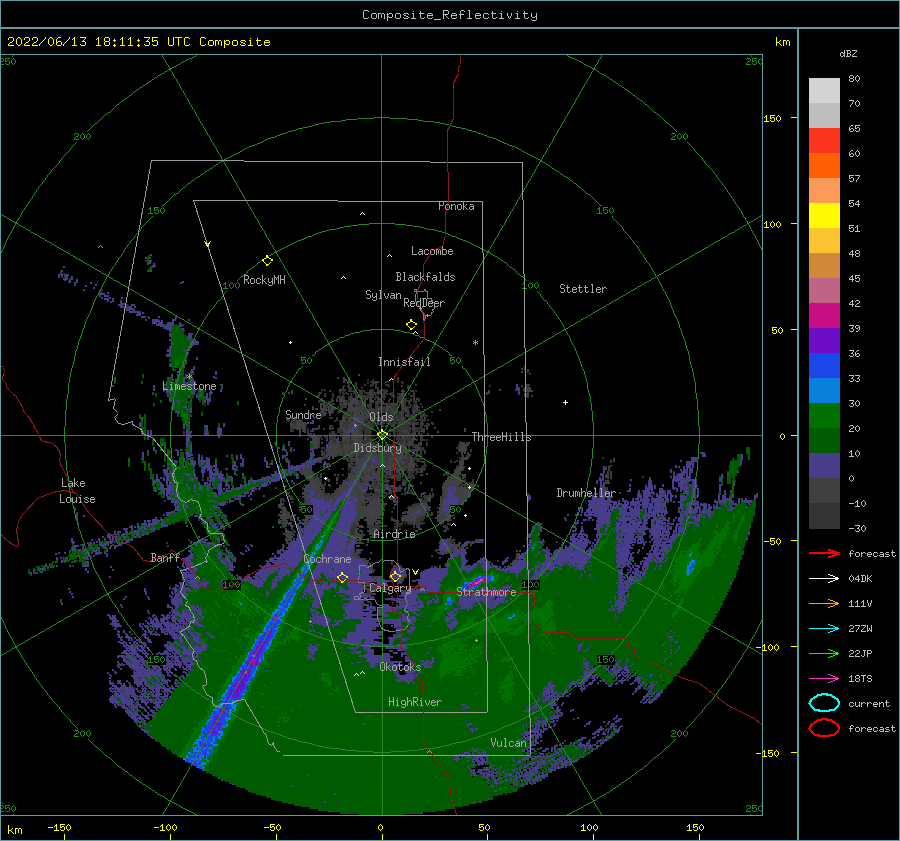Click the Okotoks city label
This screenshot has height=841, width=900.
point(400,667)
